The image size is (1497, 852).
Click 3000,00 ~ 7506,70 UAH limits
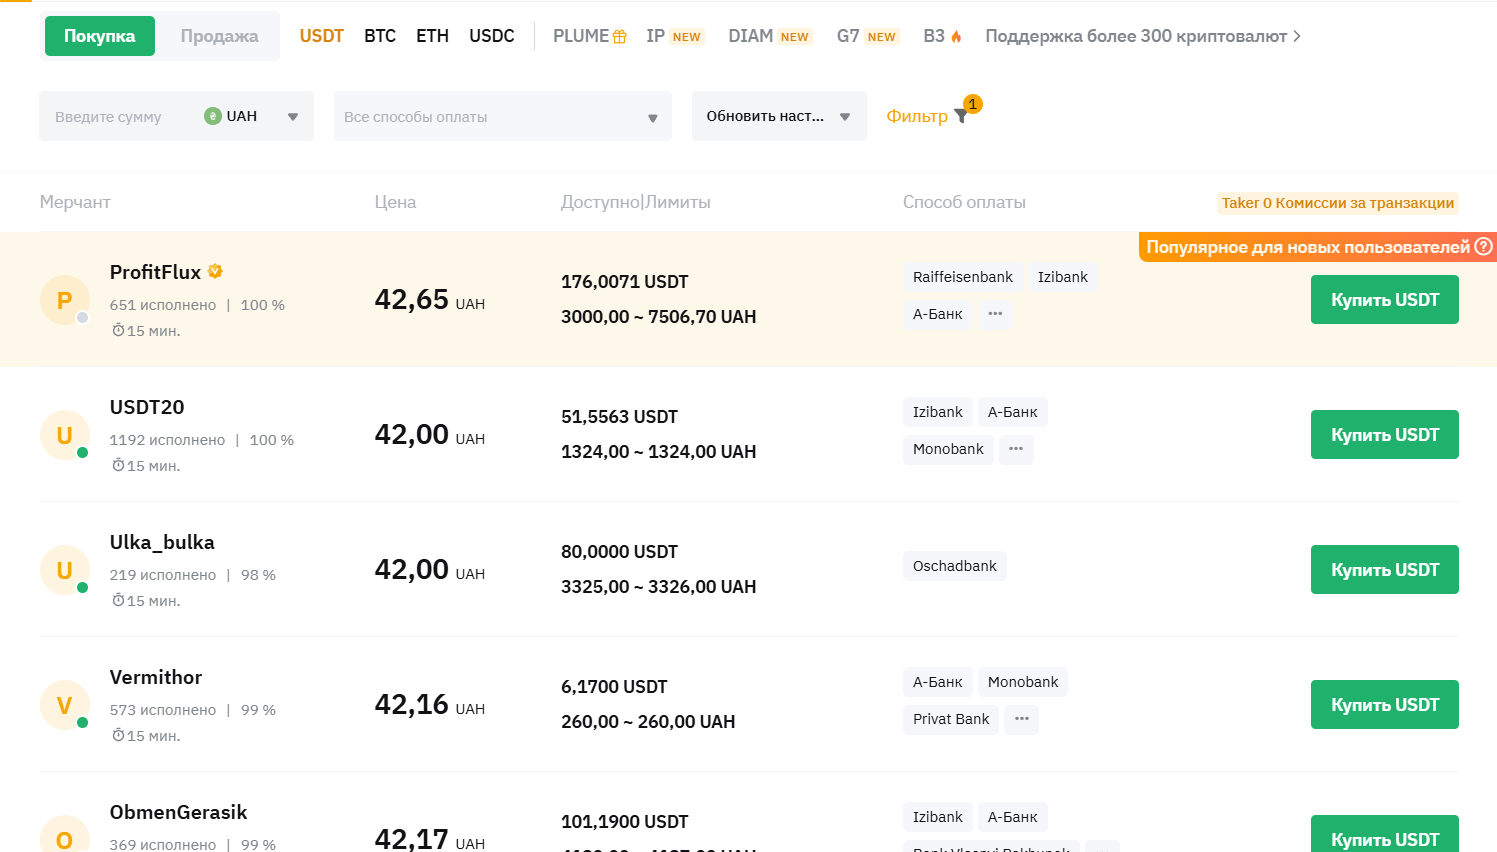659,317
